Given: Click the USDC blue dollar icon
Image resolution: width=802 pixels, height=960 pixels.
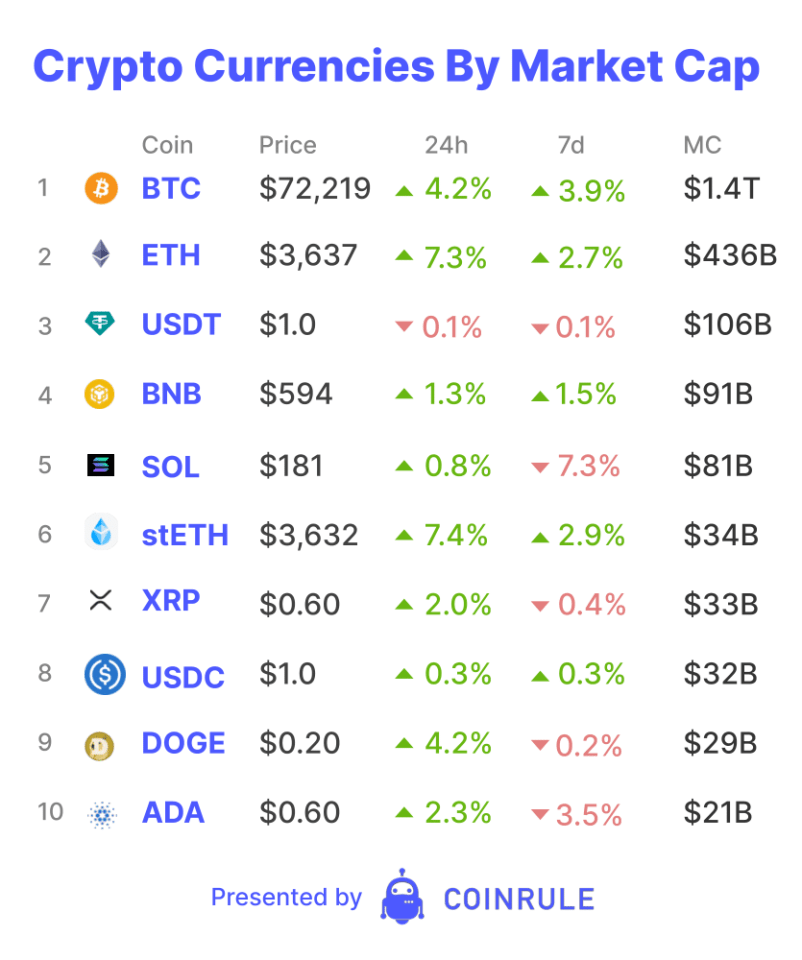Looking at the screenshot, I should click(105, 674).
